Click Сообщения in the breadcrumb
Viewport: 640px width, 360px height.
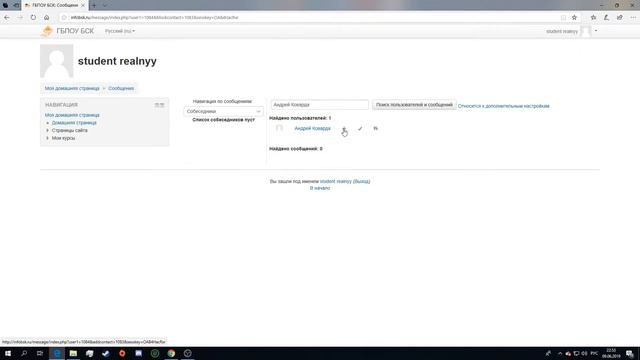click(x=121, y=88)
